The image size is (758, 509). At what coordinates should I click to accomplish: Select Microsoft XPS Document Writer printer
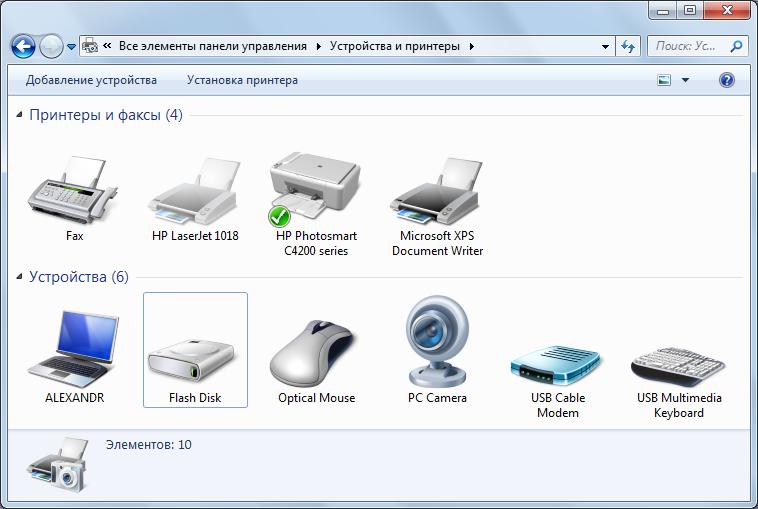(437, 190)
